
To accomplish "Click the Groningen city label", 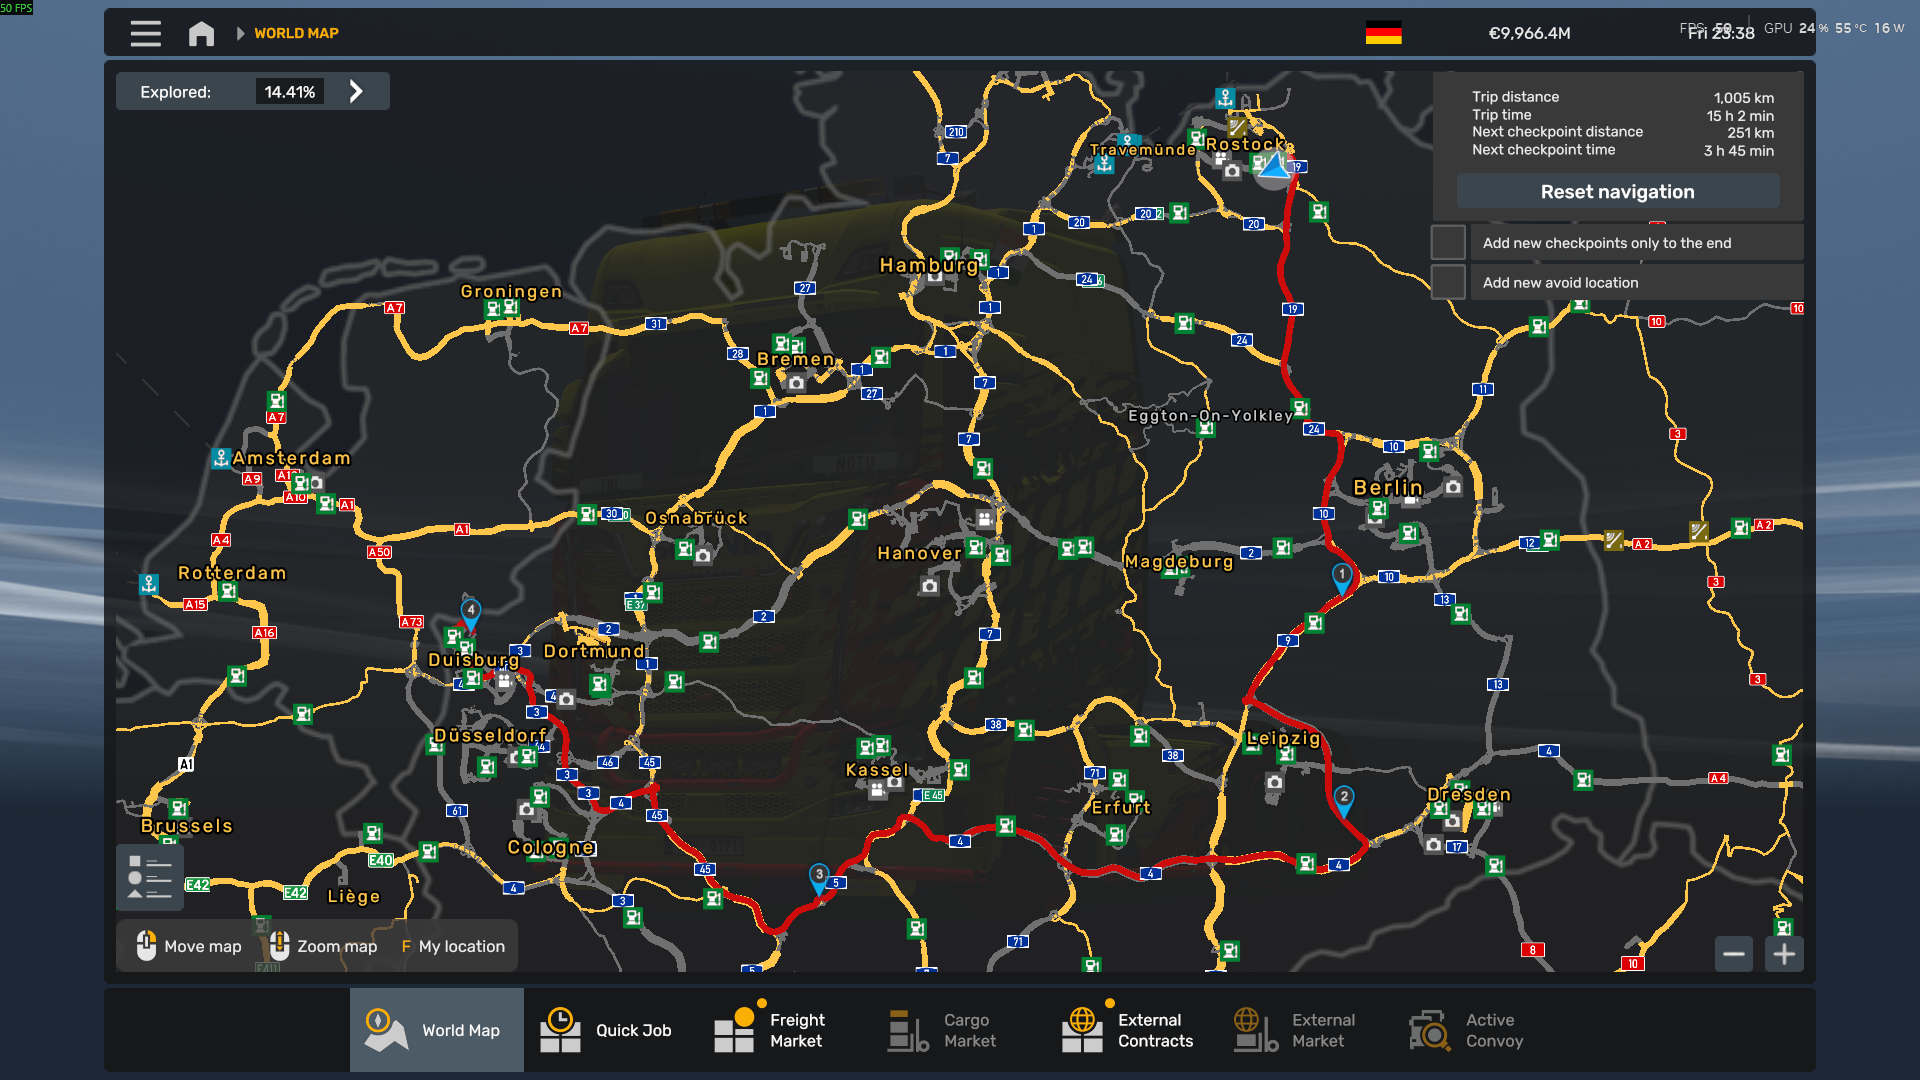I will coord(511,291).
